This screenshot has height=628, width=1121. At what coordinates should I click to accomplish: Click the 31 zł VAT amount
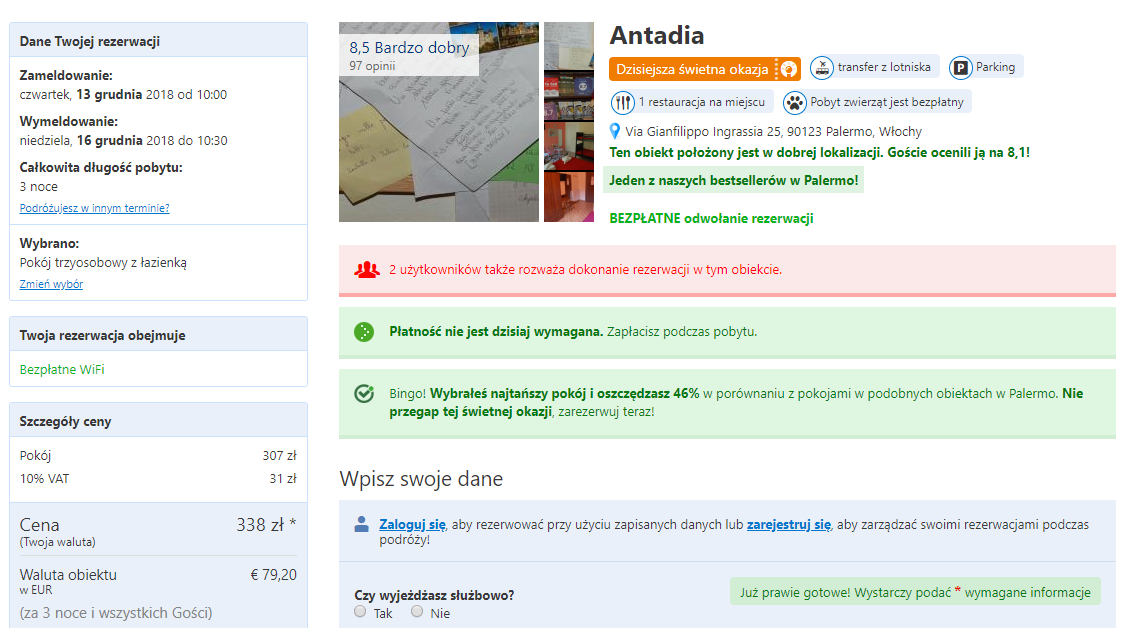pos(282,479)
